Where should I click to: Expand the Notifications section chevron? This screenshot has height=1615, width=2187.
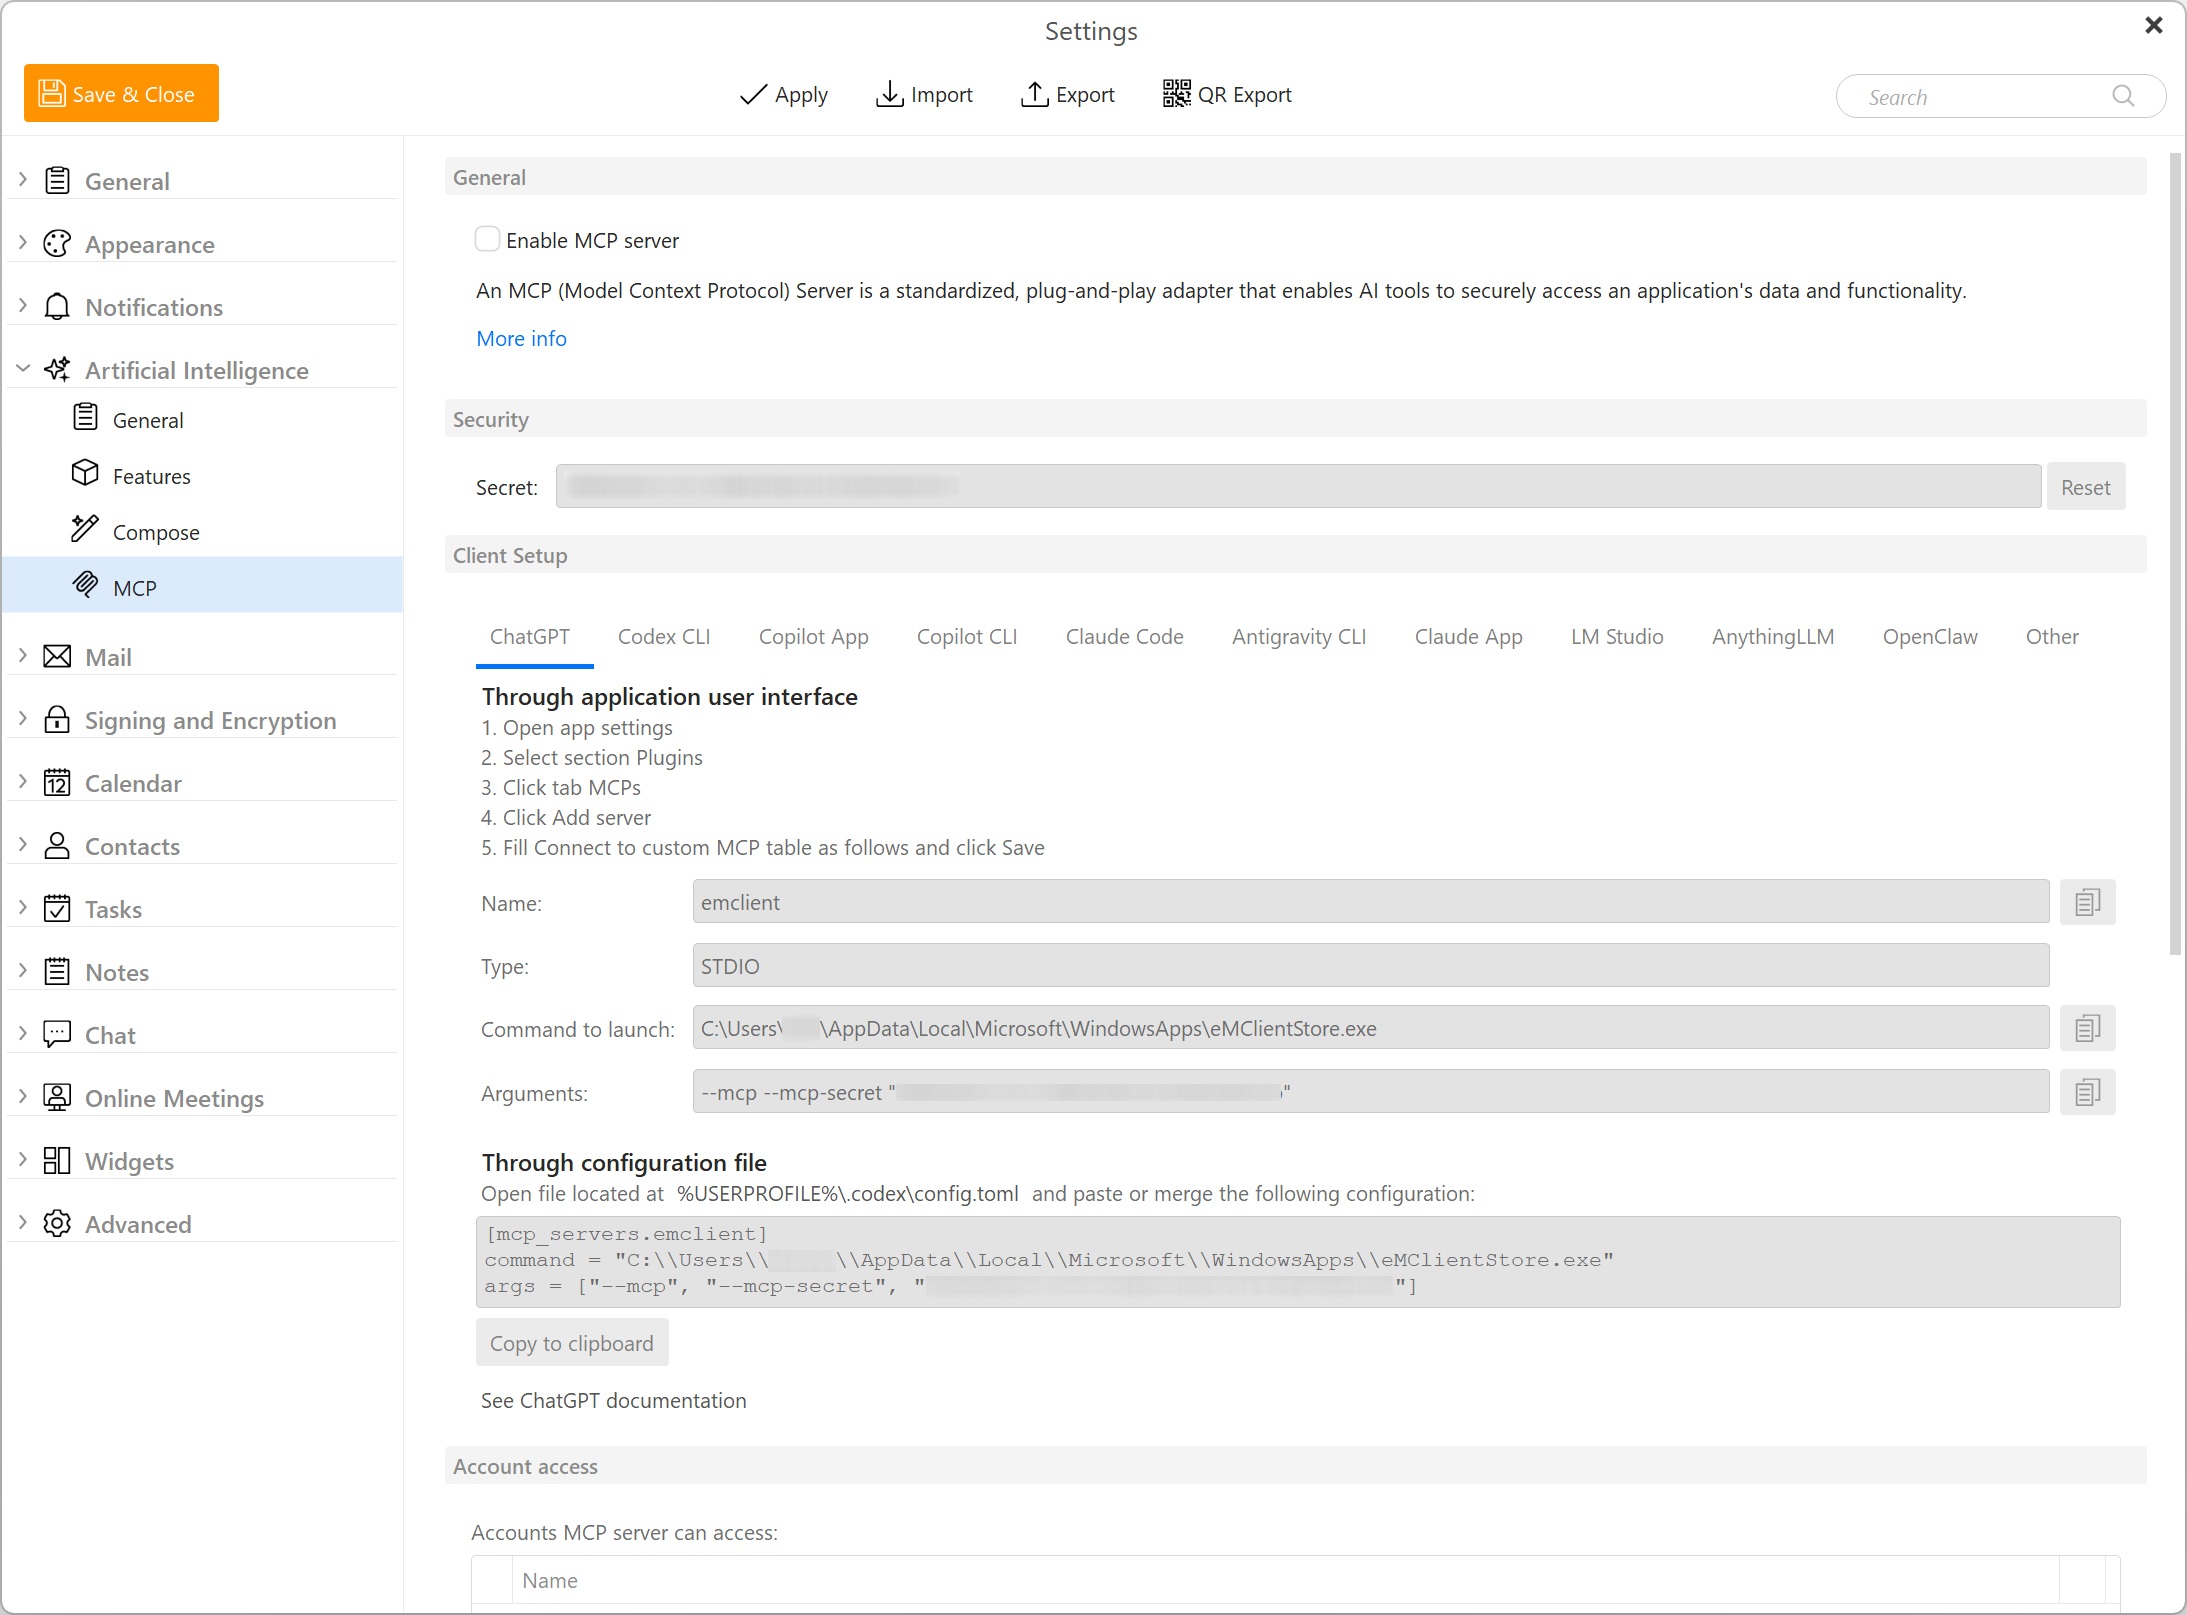[23, 306]
